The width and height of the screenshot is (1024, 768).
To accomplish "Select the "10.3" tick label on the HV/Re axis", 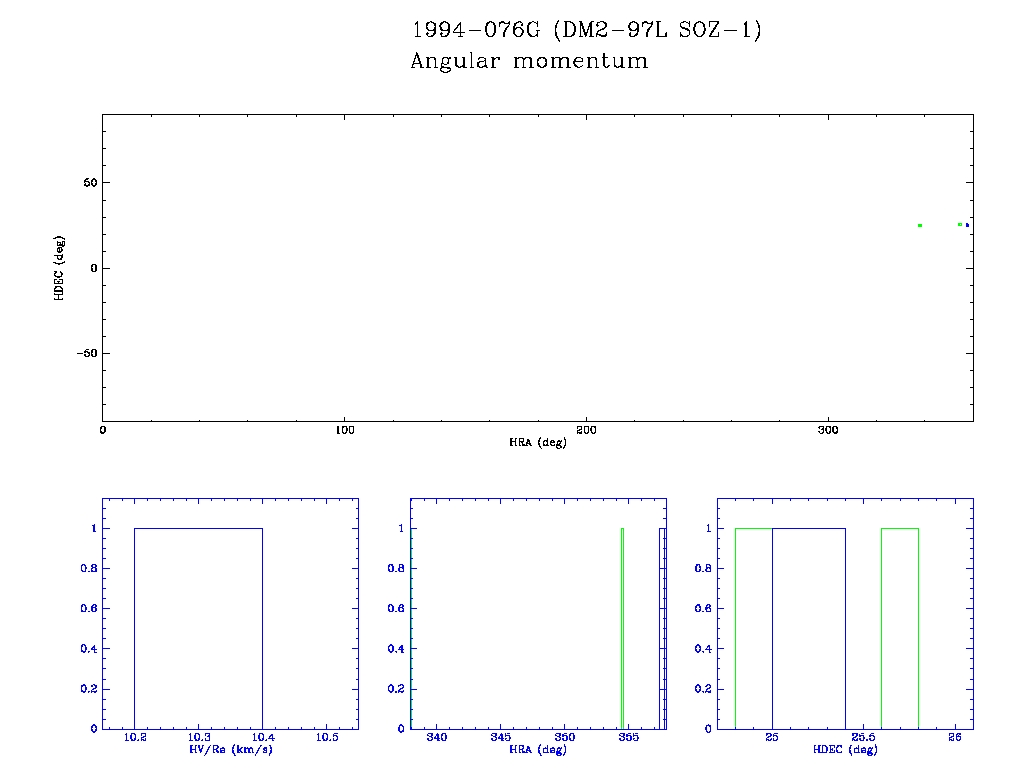I will click(x=199, y=738).
